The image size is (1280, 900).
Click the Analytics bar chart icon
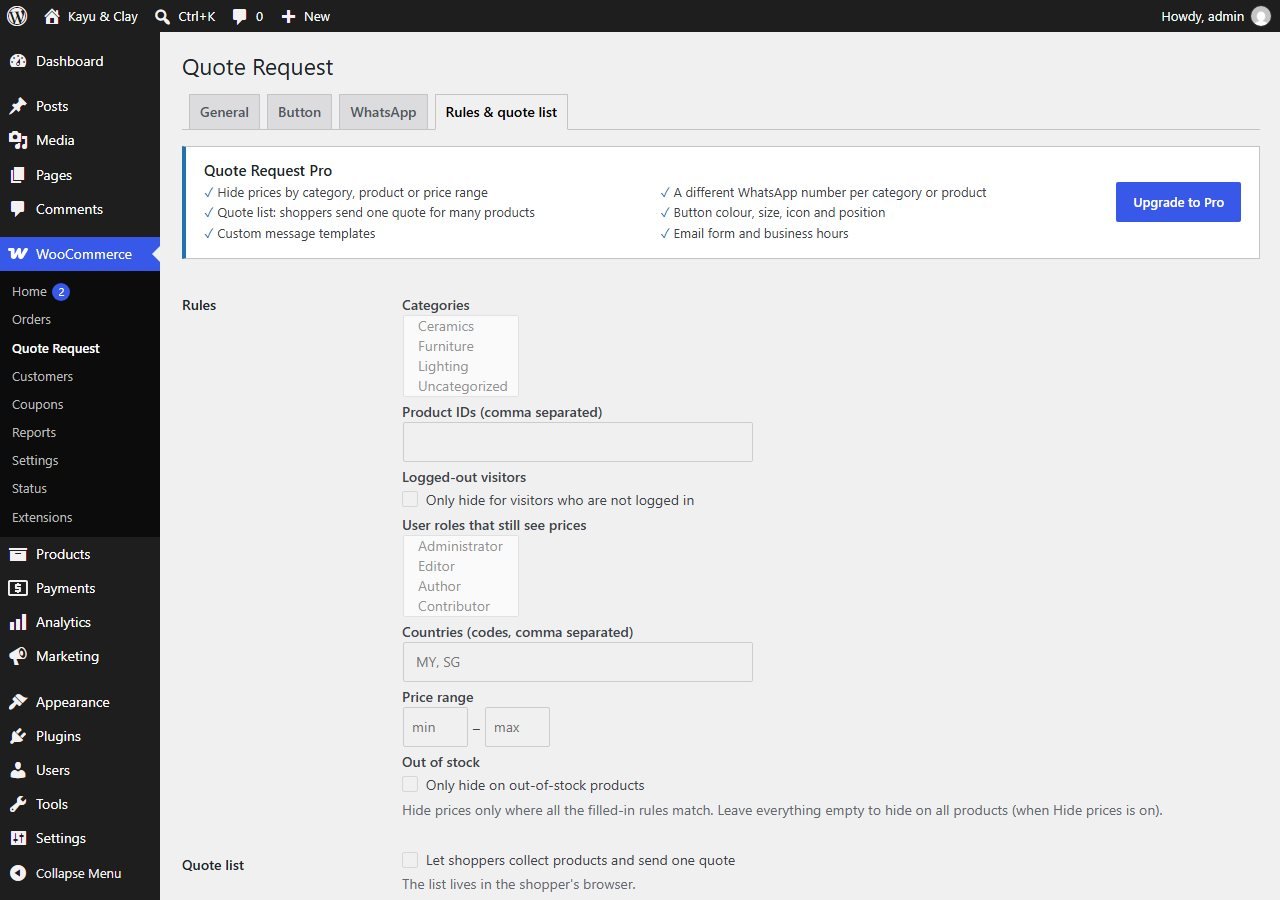click(18, 622)
